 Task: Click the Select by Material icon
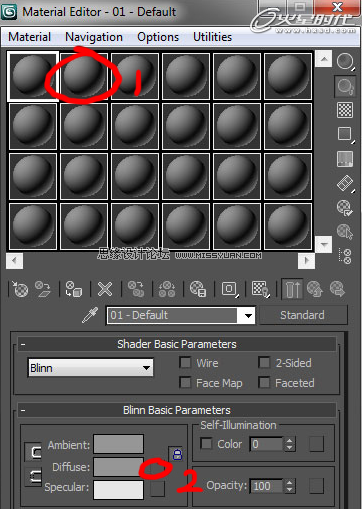(345, 231)
